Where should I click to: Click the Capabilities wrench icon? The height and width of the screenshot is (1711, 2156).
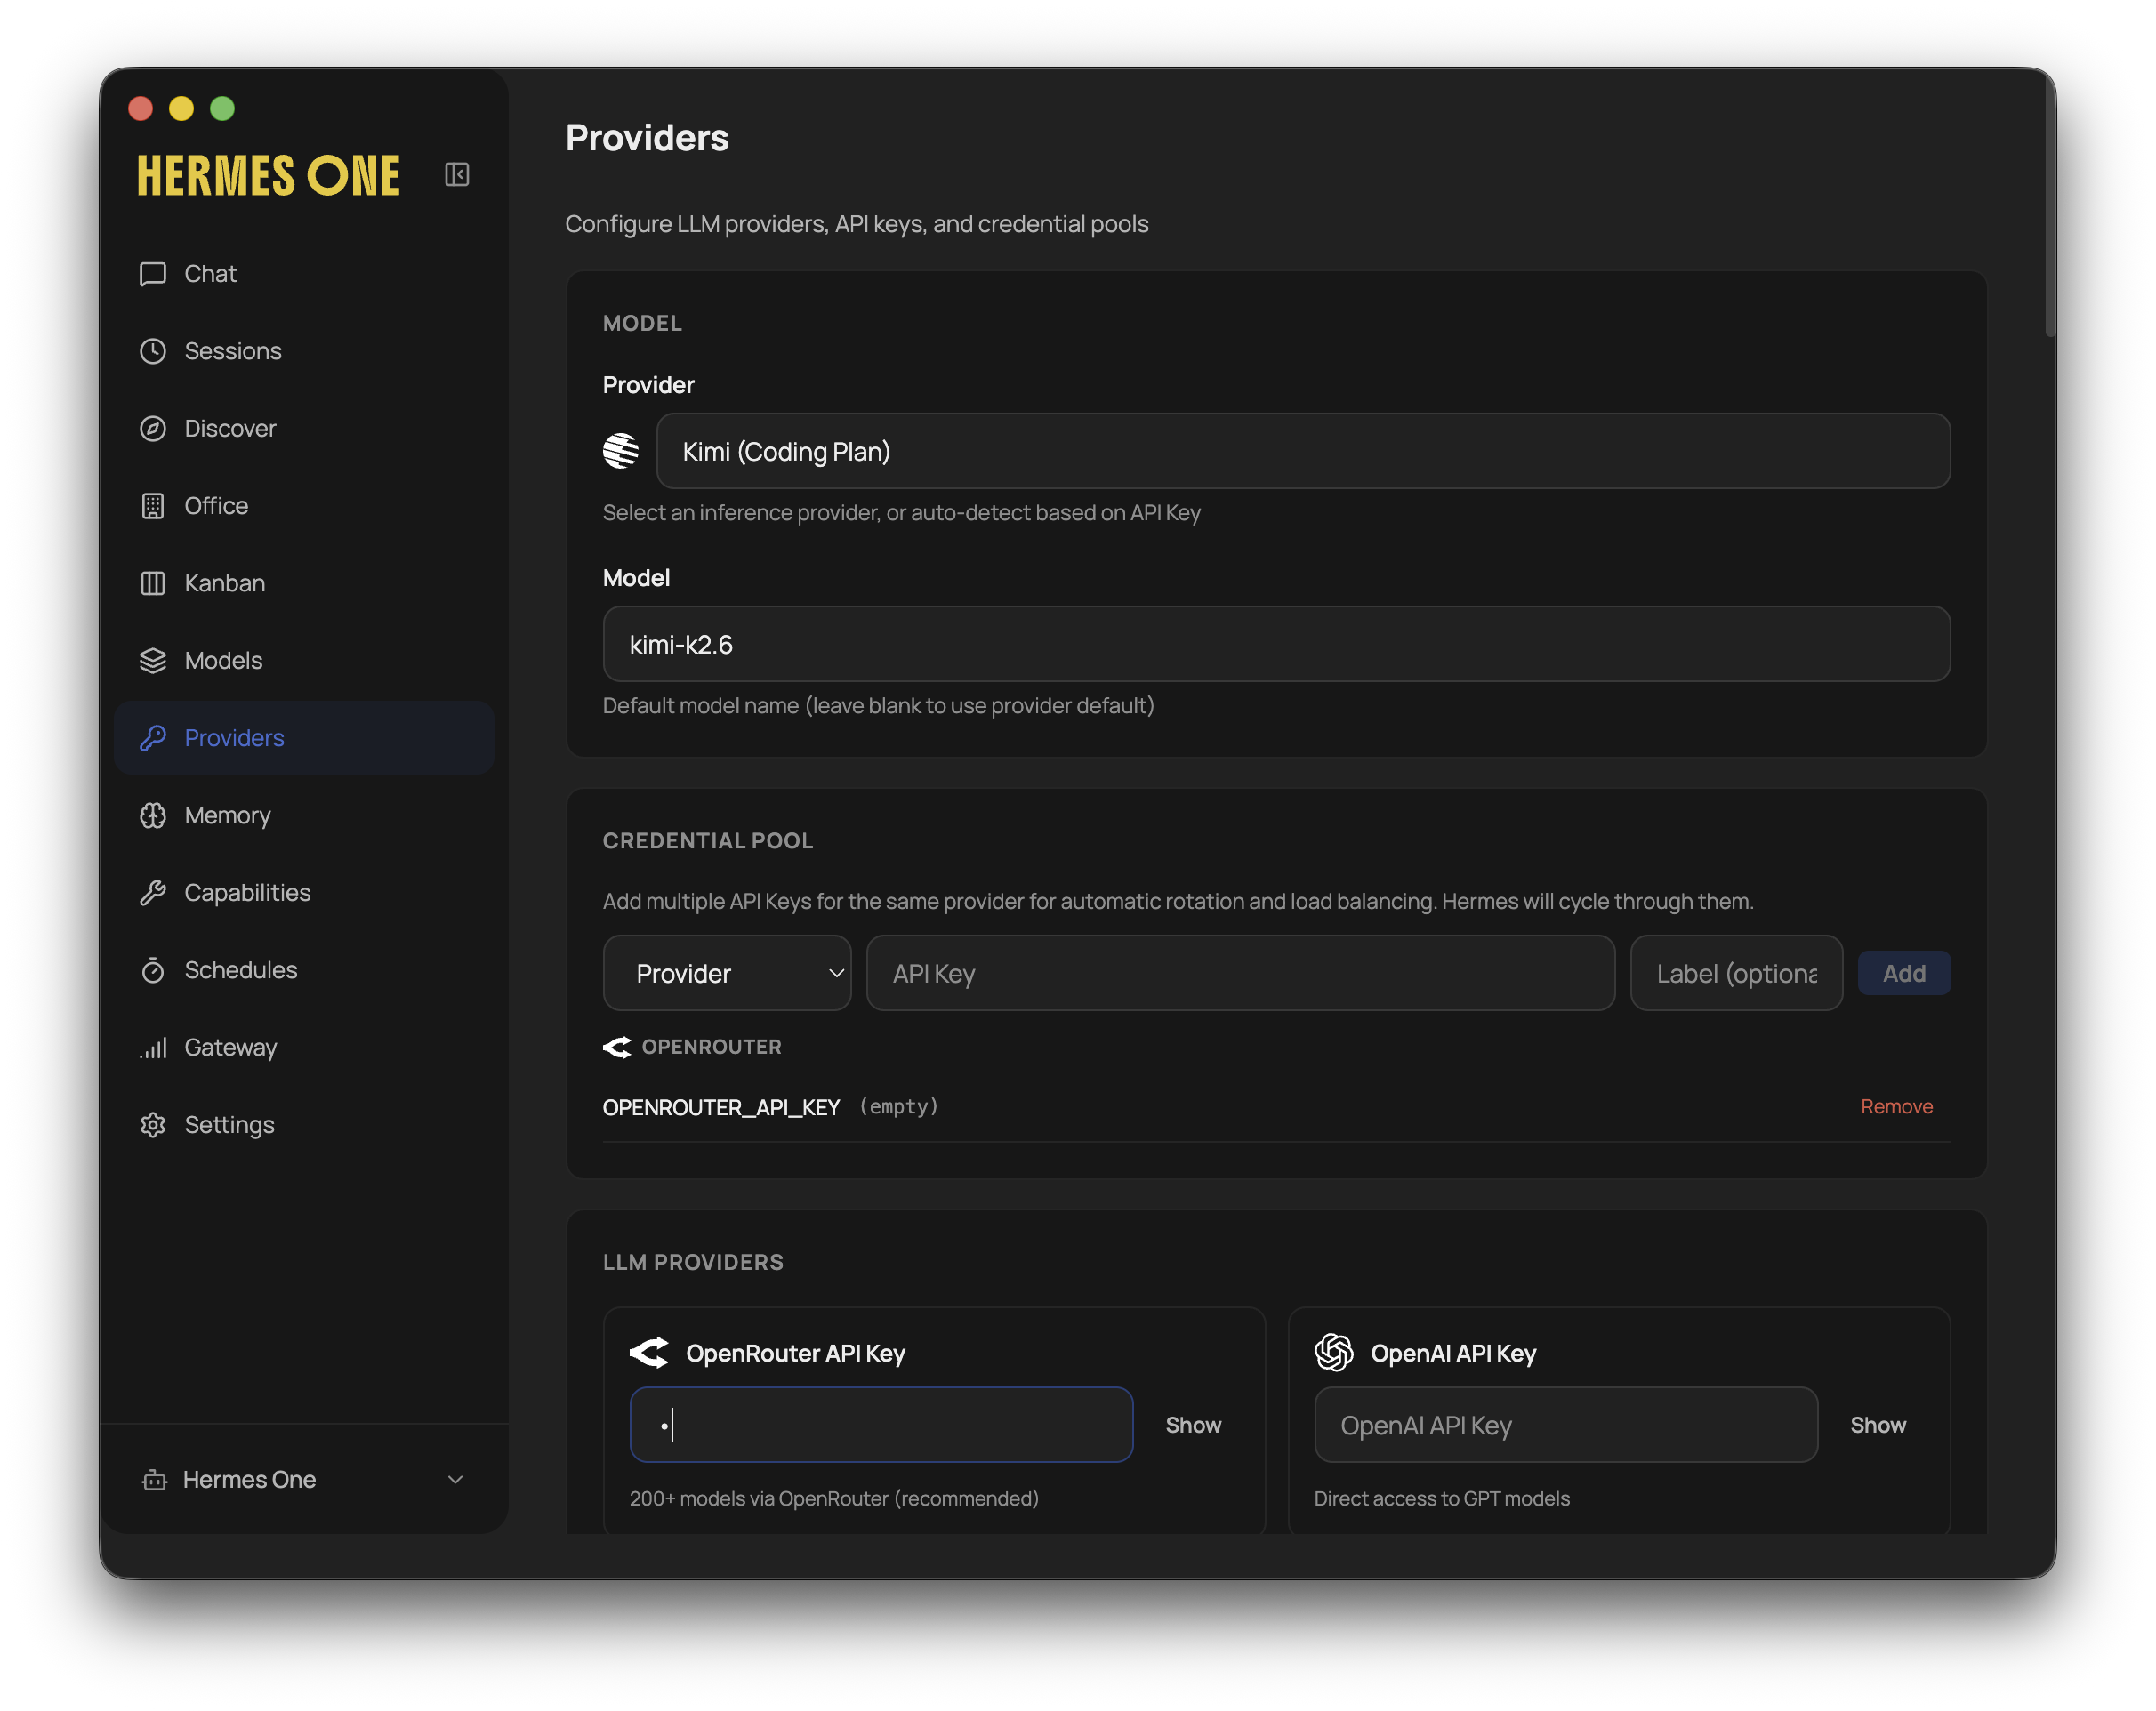tap(153, 893)
